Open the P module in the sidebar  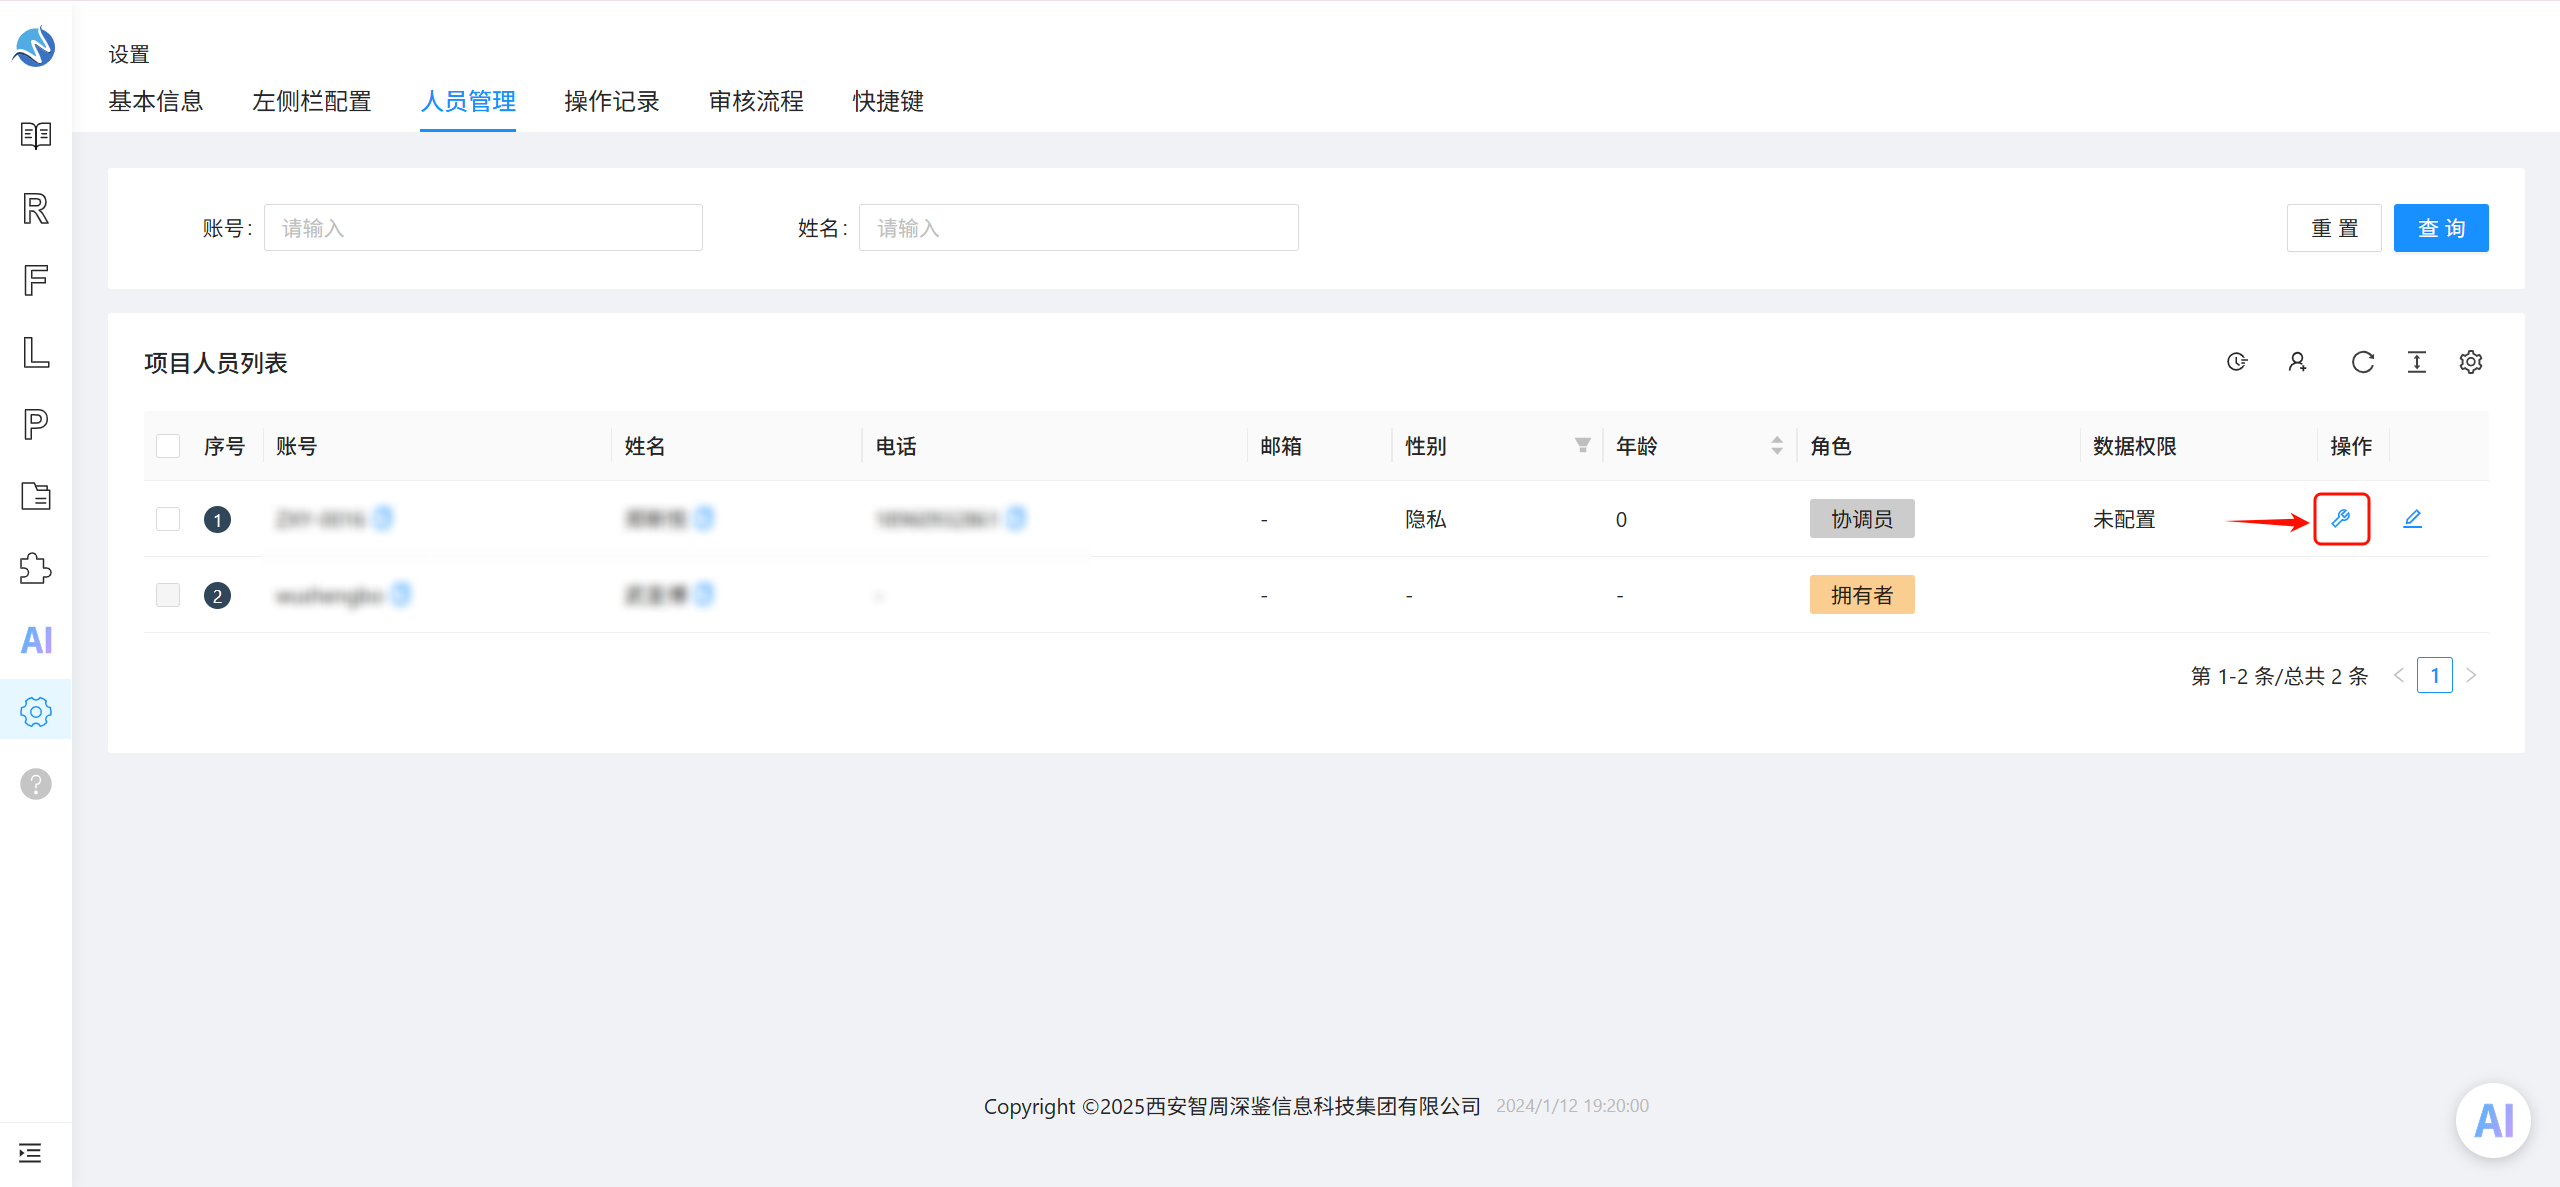point(36,424)
